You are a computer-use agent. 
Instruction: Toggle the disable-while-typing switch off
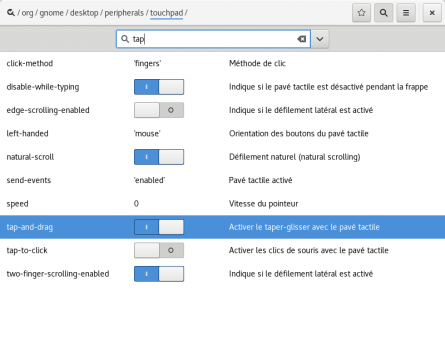pyautogui.click(x=159, y=87)
